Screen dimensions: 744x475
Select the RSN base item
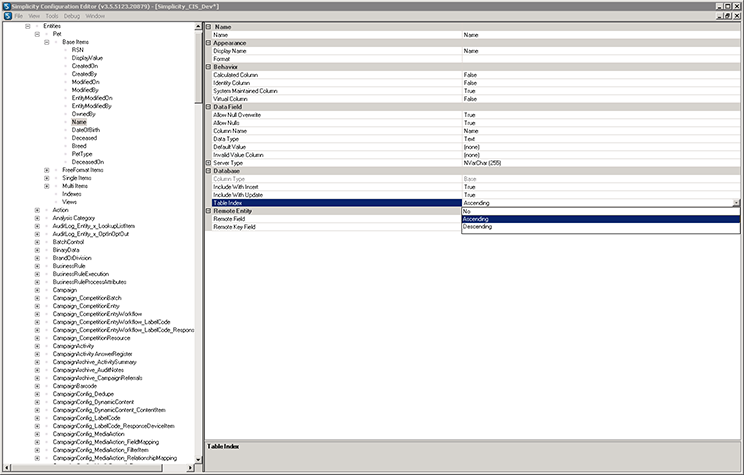click(77, 50)
